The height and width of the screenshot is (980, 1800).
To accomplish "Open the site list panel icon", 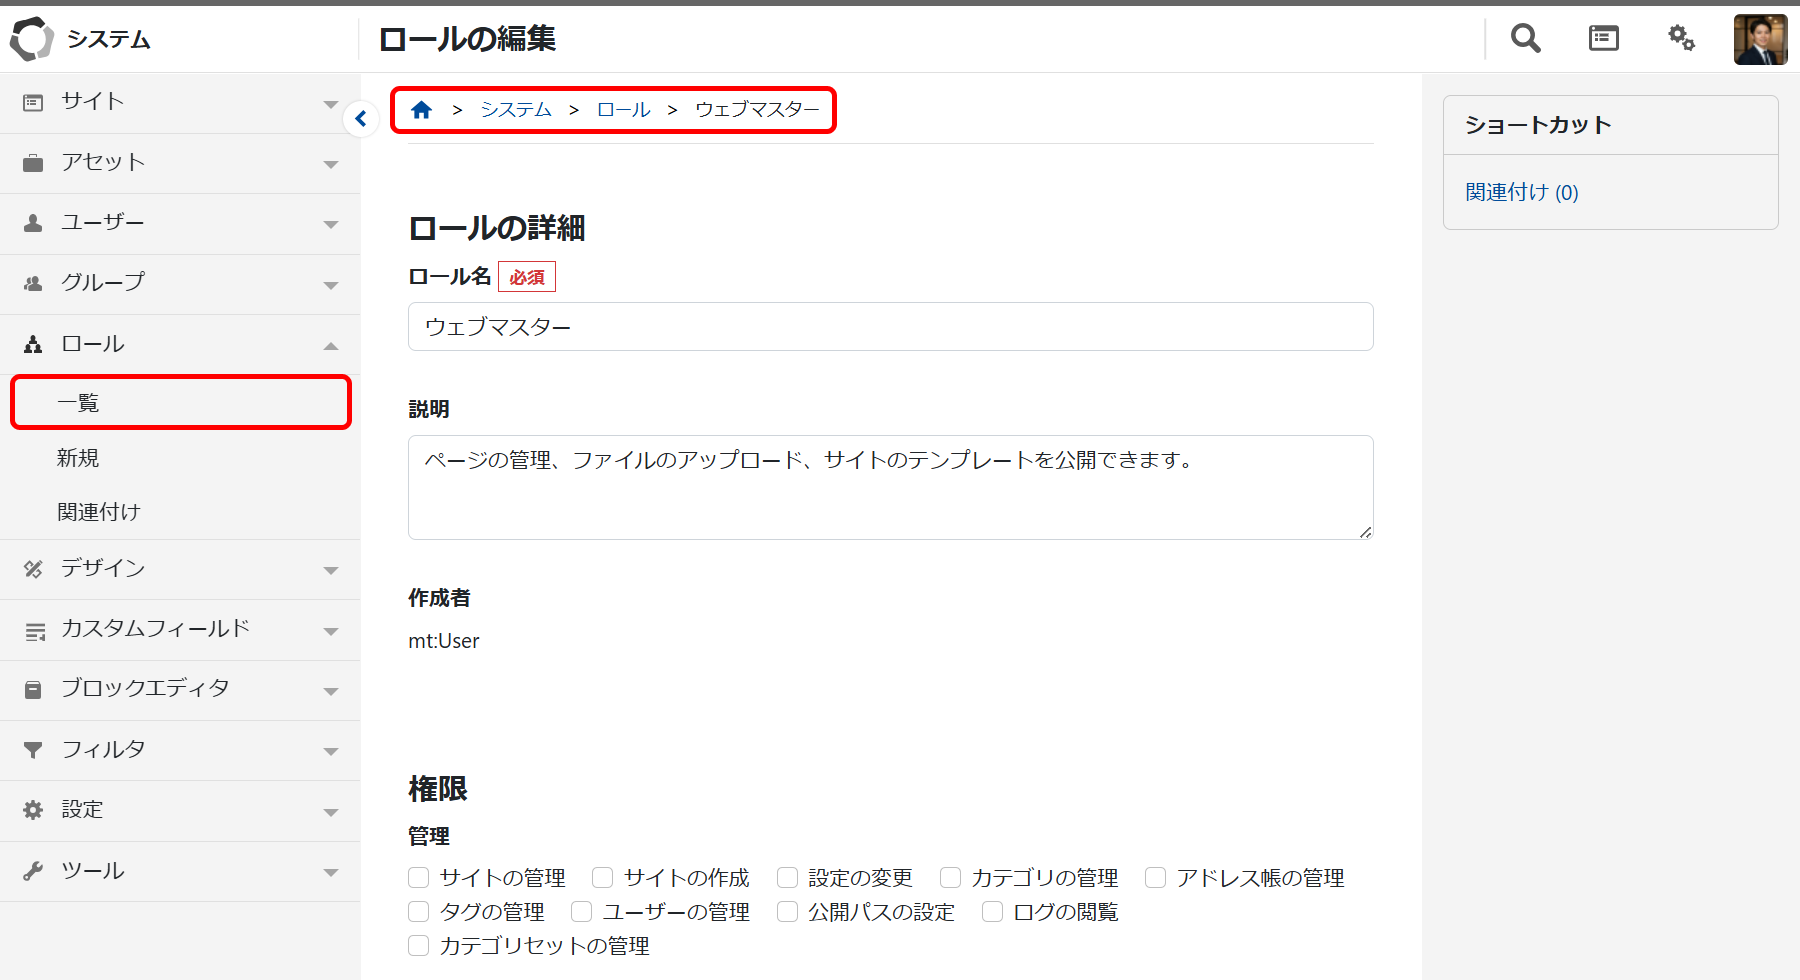I will pyautogui.click(x=1603, y=39).
